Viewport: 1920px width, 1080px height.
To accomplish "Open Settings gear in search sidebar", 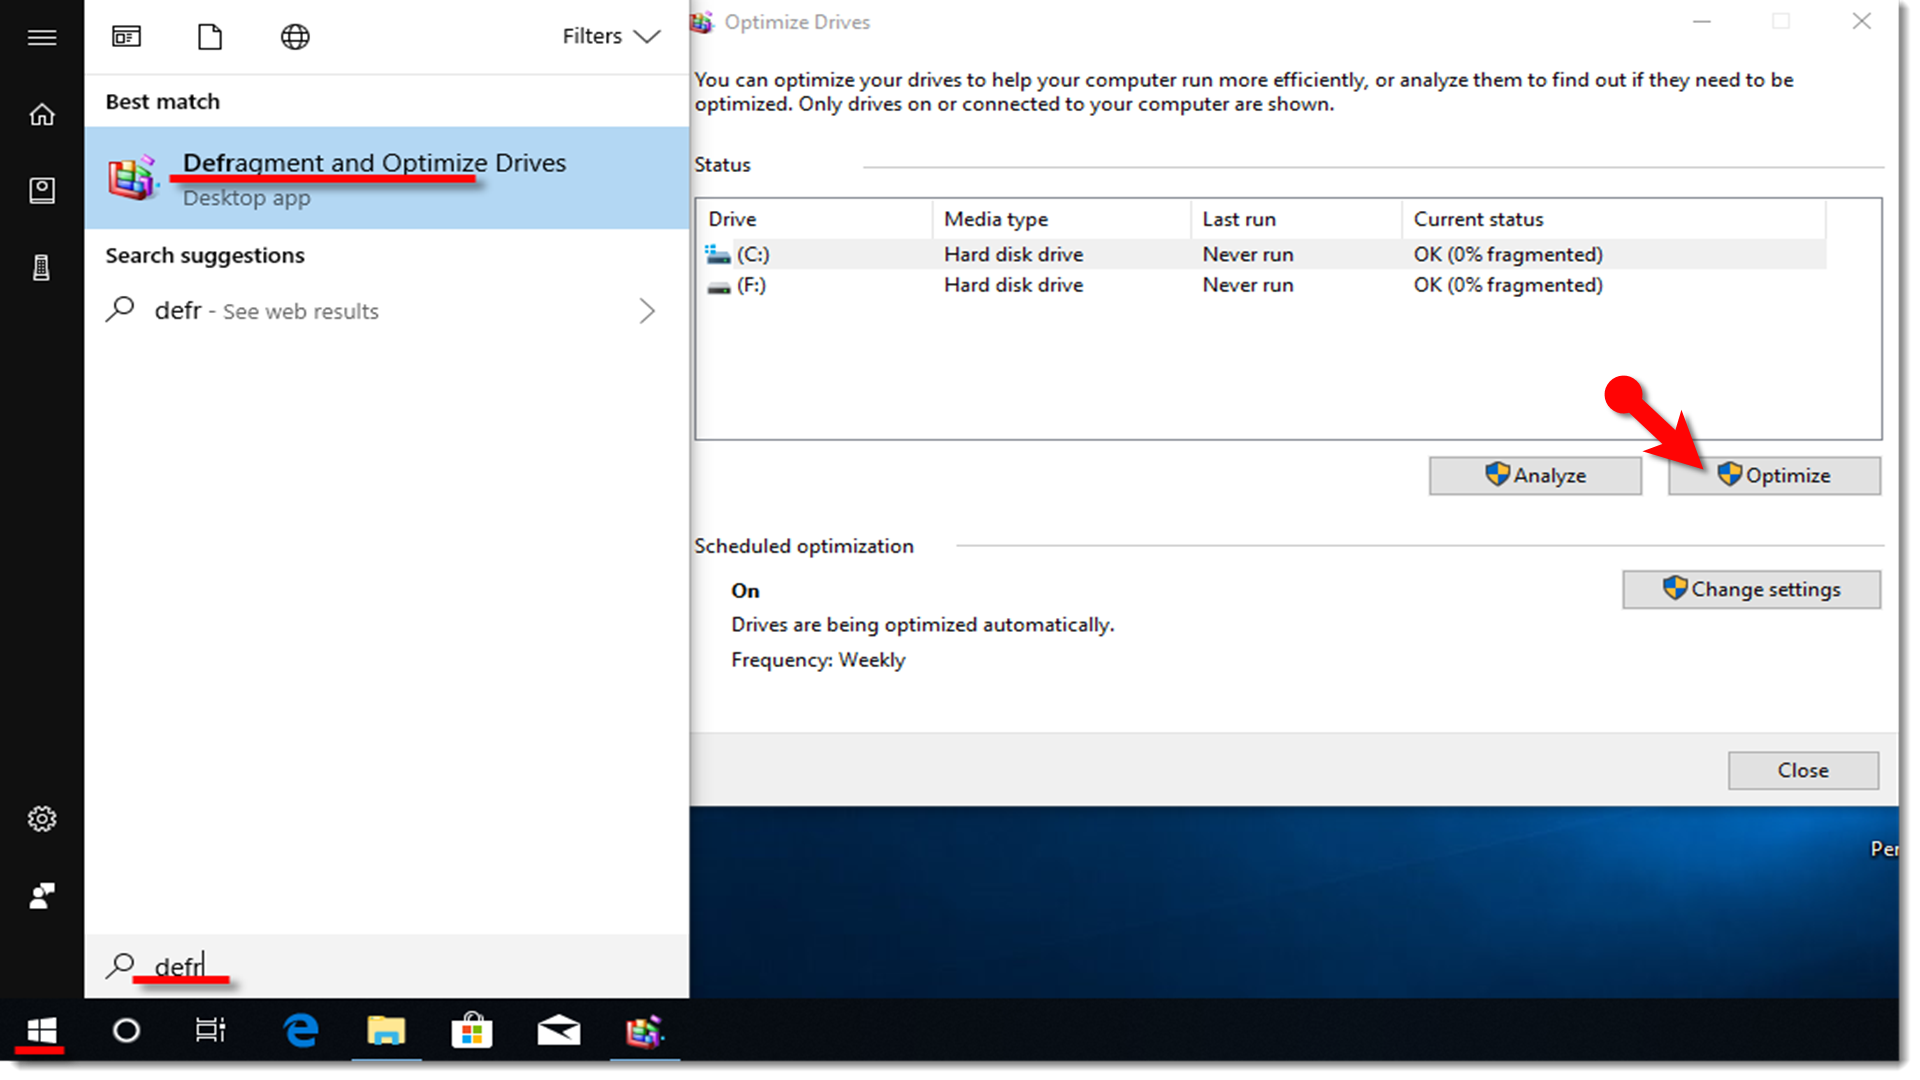I will click(42, 819).
